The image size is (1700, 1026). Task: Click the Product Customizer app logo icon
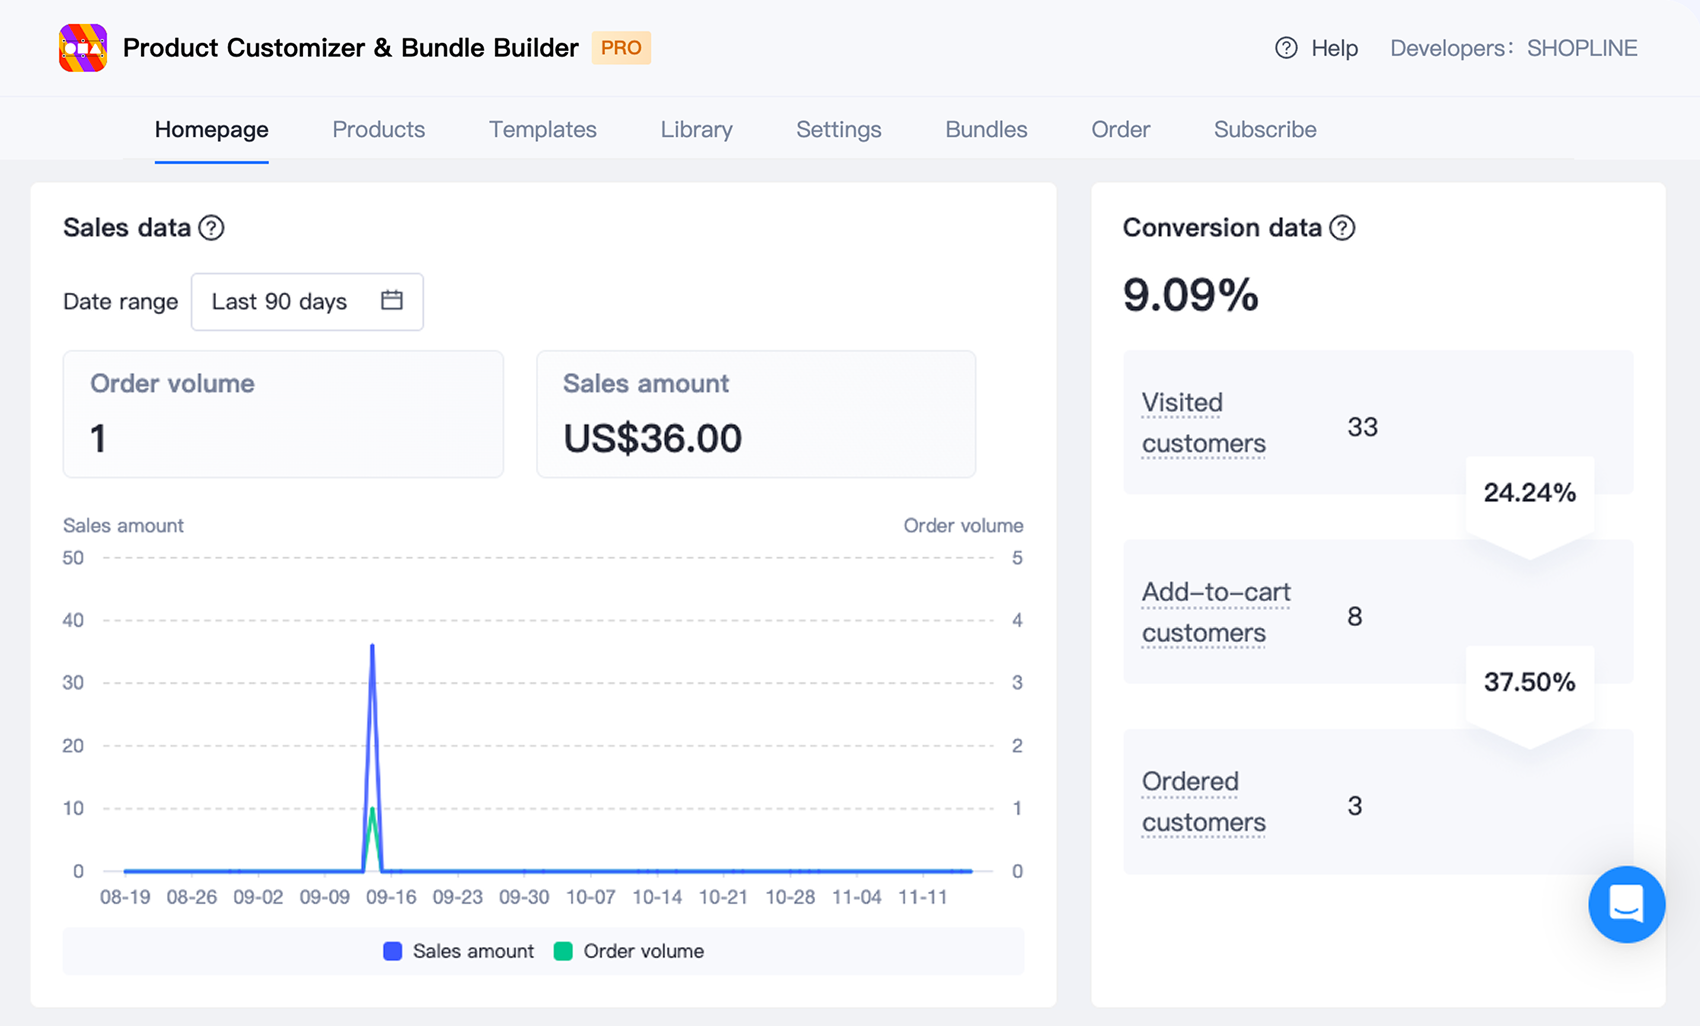tap(83, 48)
